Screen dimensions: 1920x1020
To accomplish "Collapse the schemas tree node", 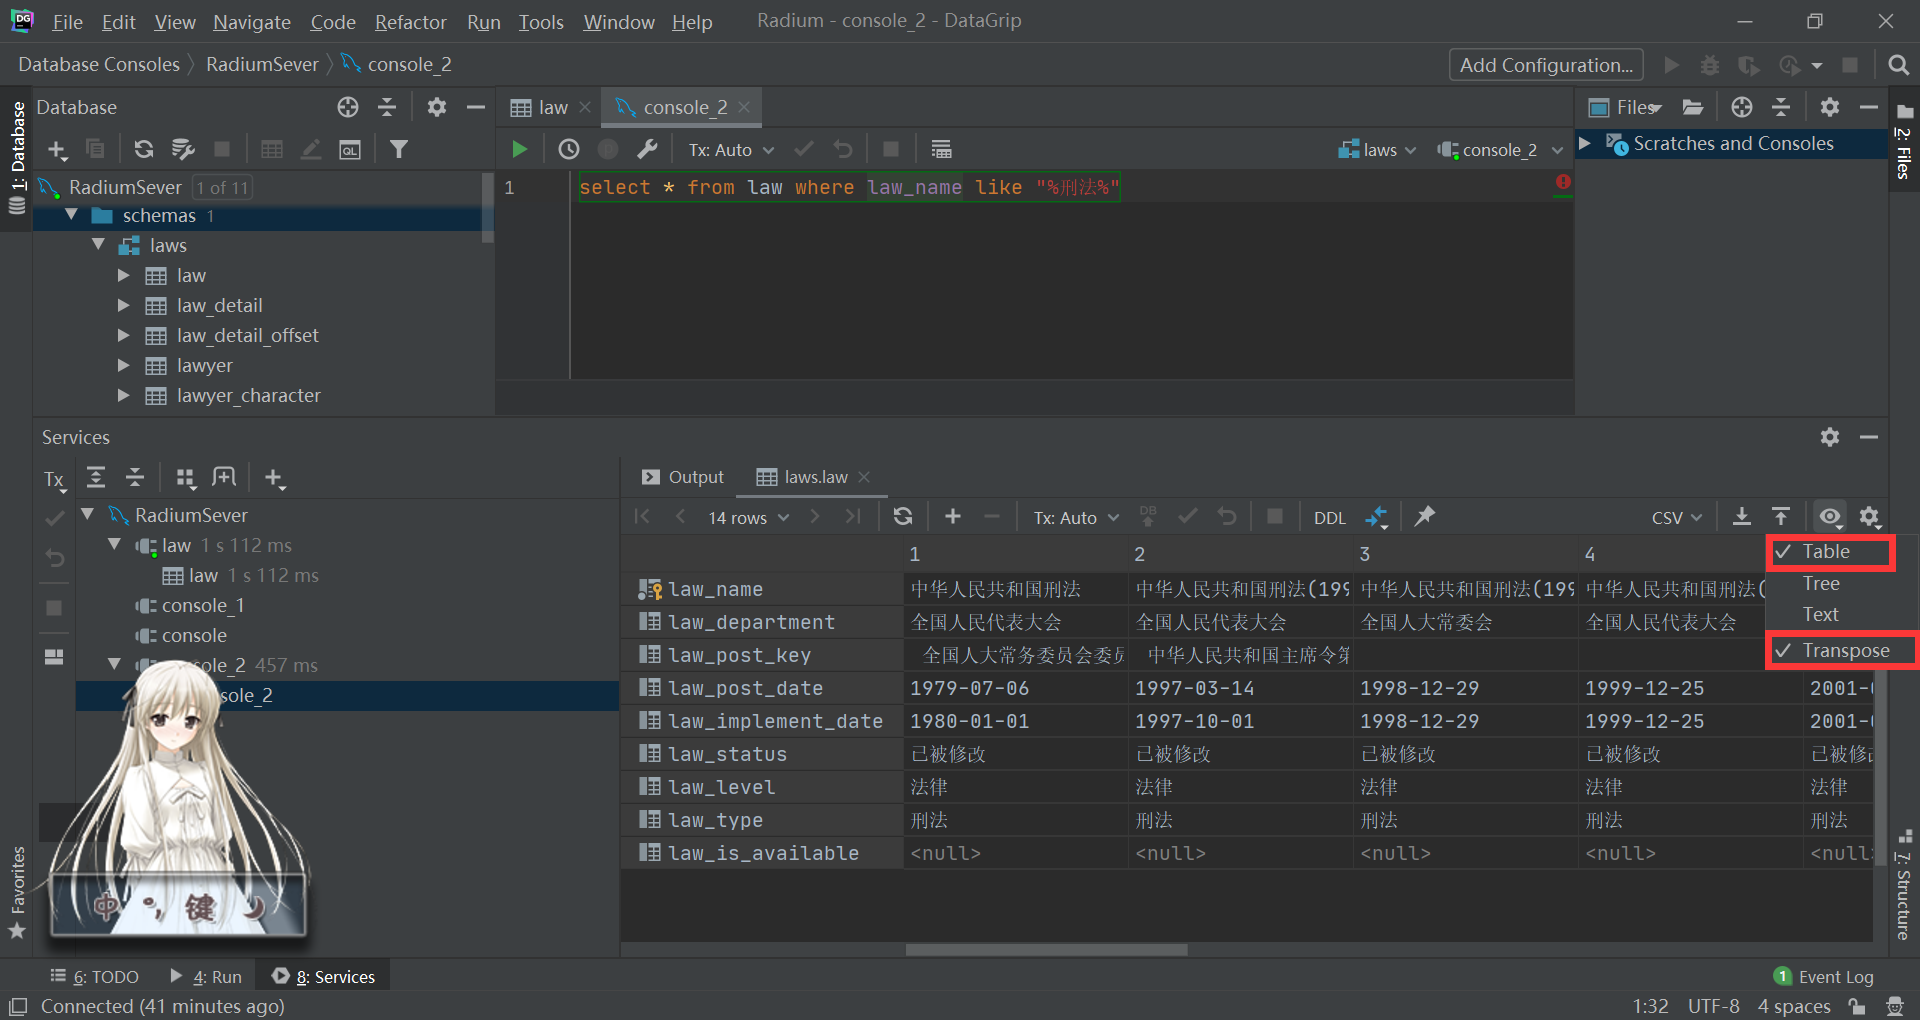I will (72, 215).
